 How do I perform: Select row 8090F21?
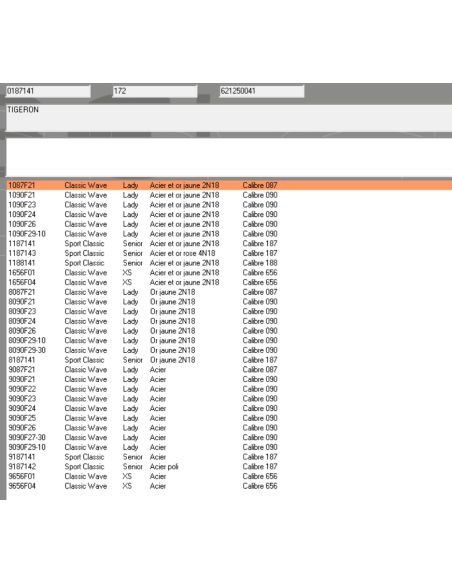pos(229,301)
